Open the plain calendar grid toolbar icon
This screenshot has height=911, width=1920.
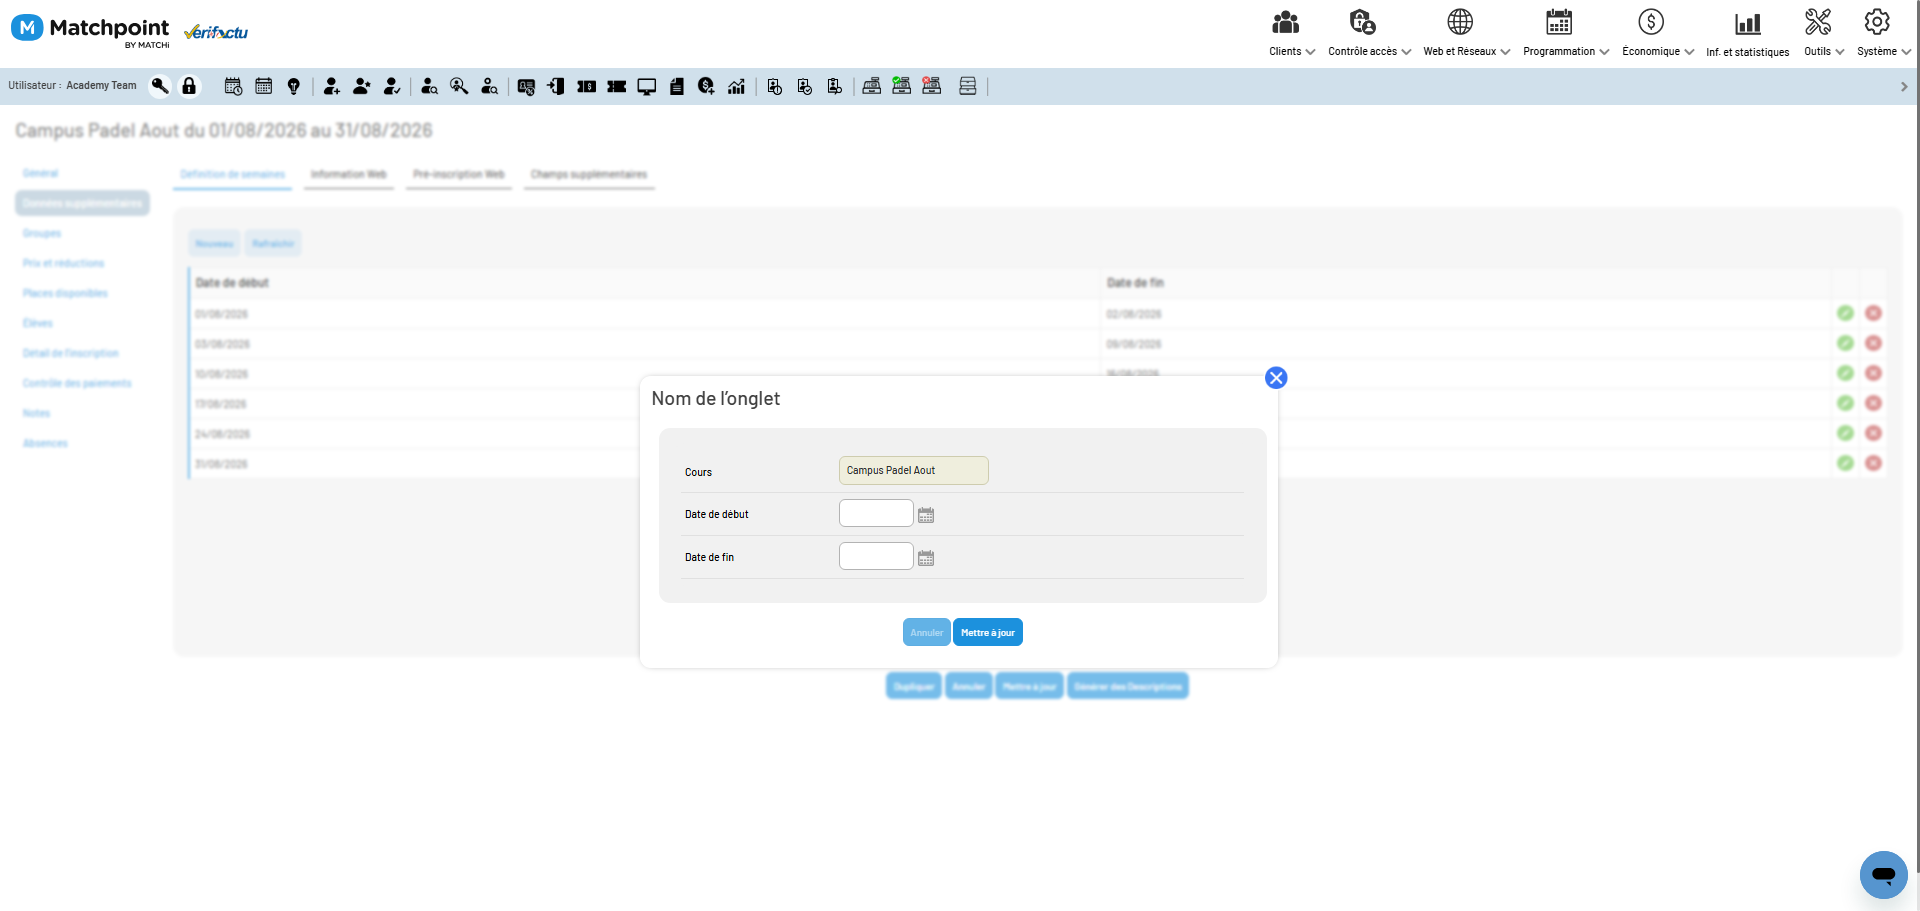[x=264, y=87]
